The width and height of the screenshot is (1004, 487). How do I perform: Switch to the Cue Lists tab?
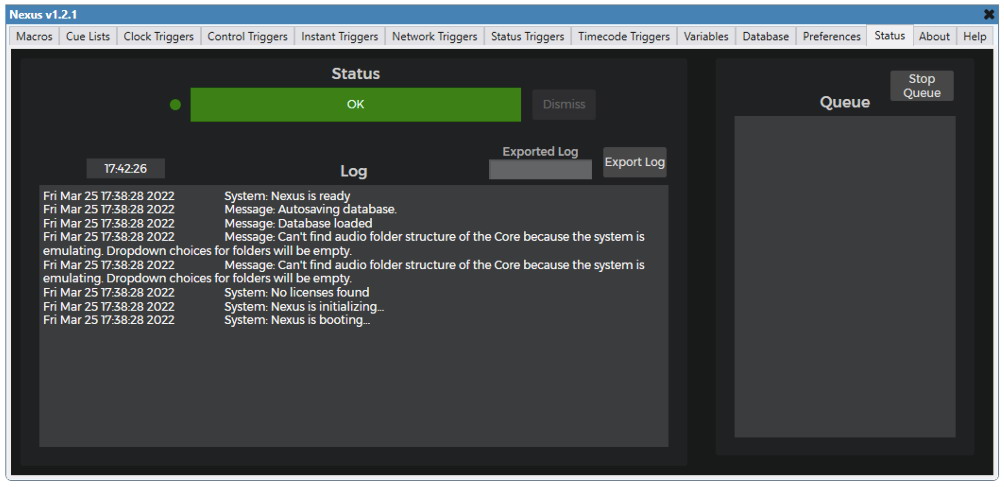tap(88, 36)
